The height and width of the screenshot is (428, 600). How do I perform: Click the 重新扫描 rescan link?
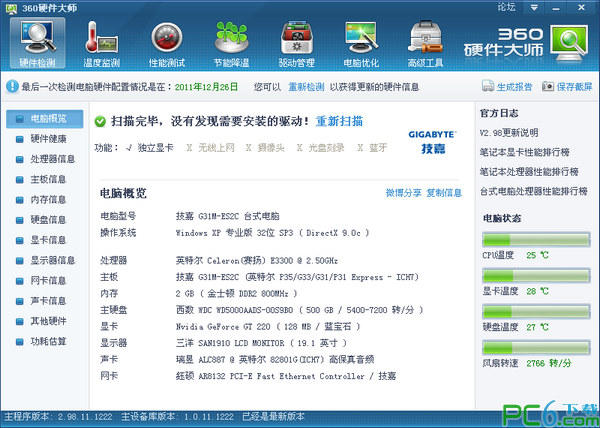(339, 121)
